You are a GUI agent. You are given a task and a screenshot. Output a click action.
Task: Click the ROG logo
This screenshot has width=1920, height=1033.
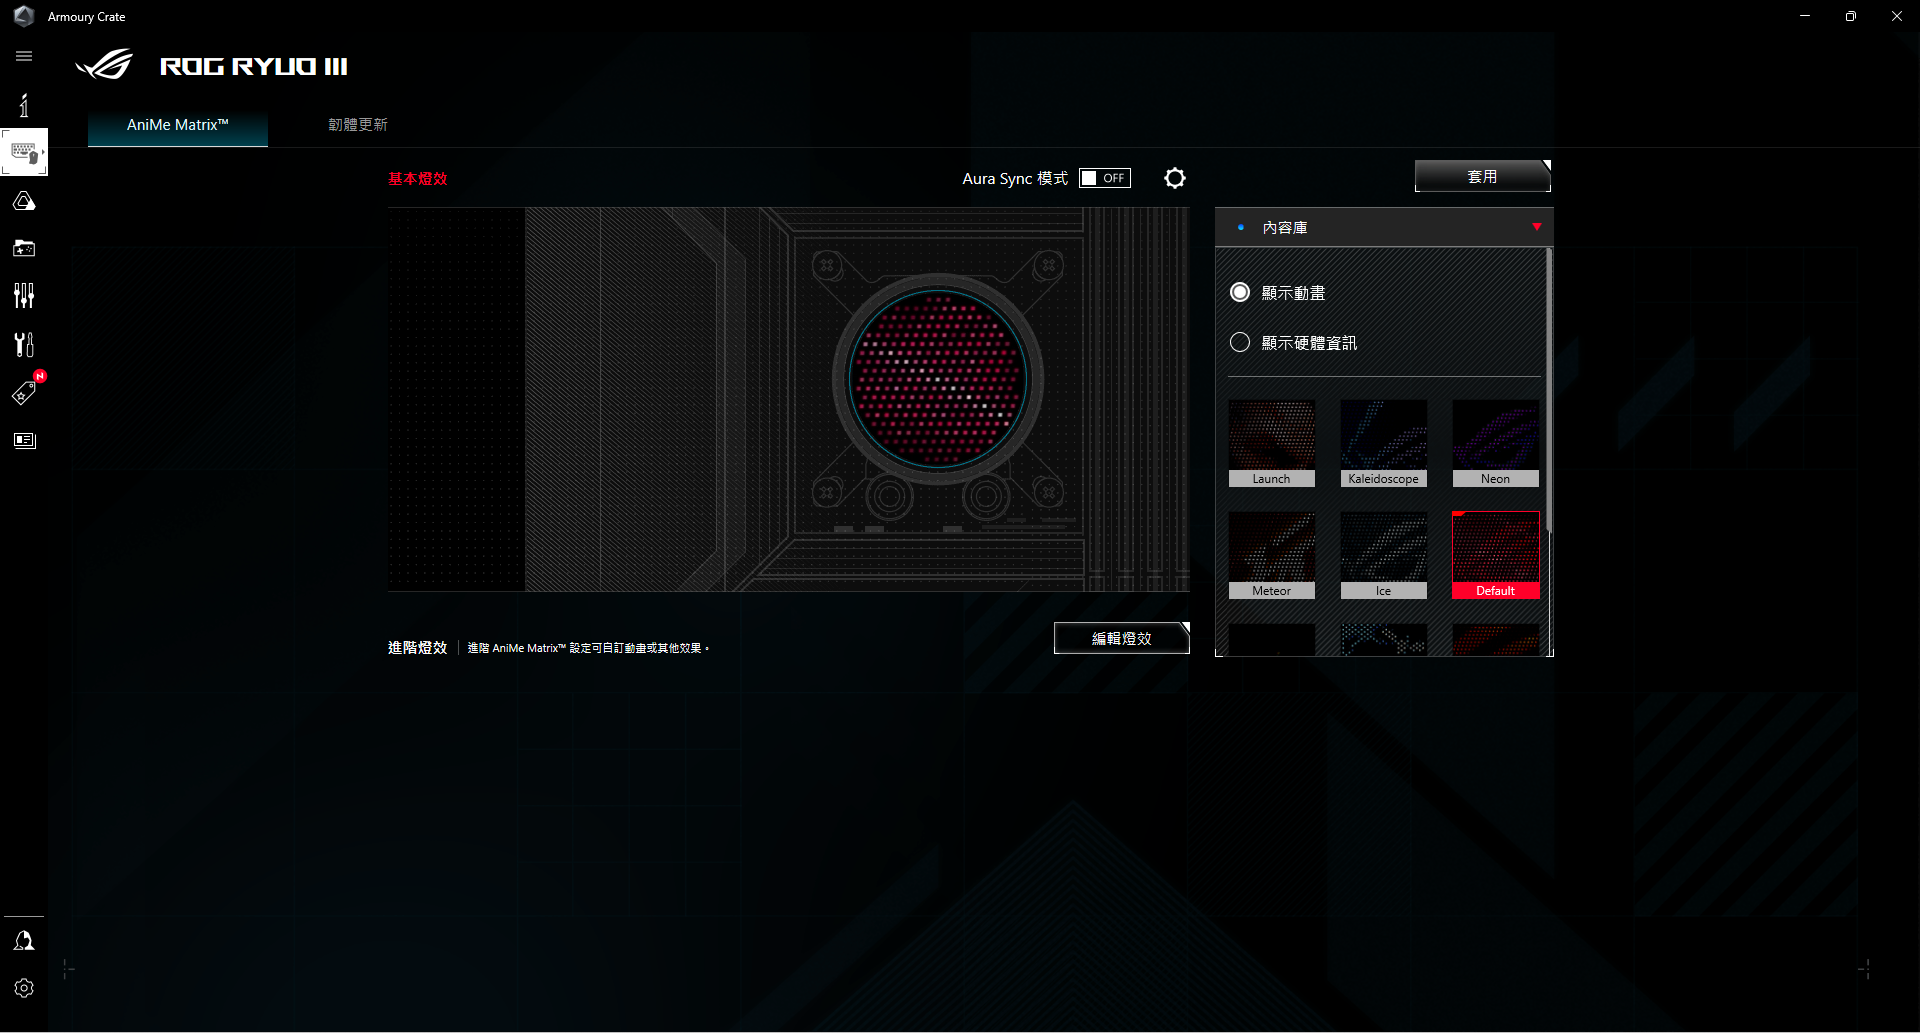click(105, 65)
